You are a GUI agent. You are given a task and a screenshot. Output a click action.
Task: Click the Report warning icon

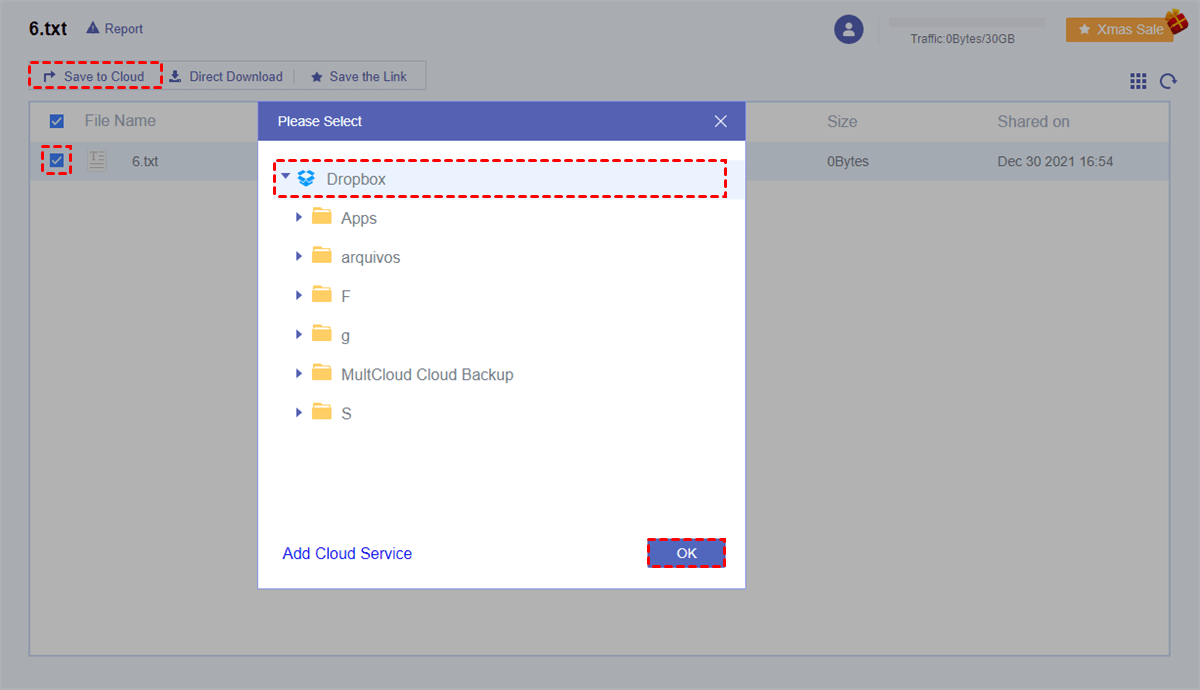[x=93, y=29]
